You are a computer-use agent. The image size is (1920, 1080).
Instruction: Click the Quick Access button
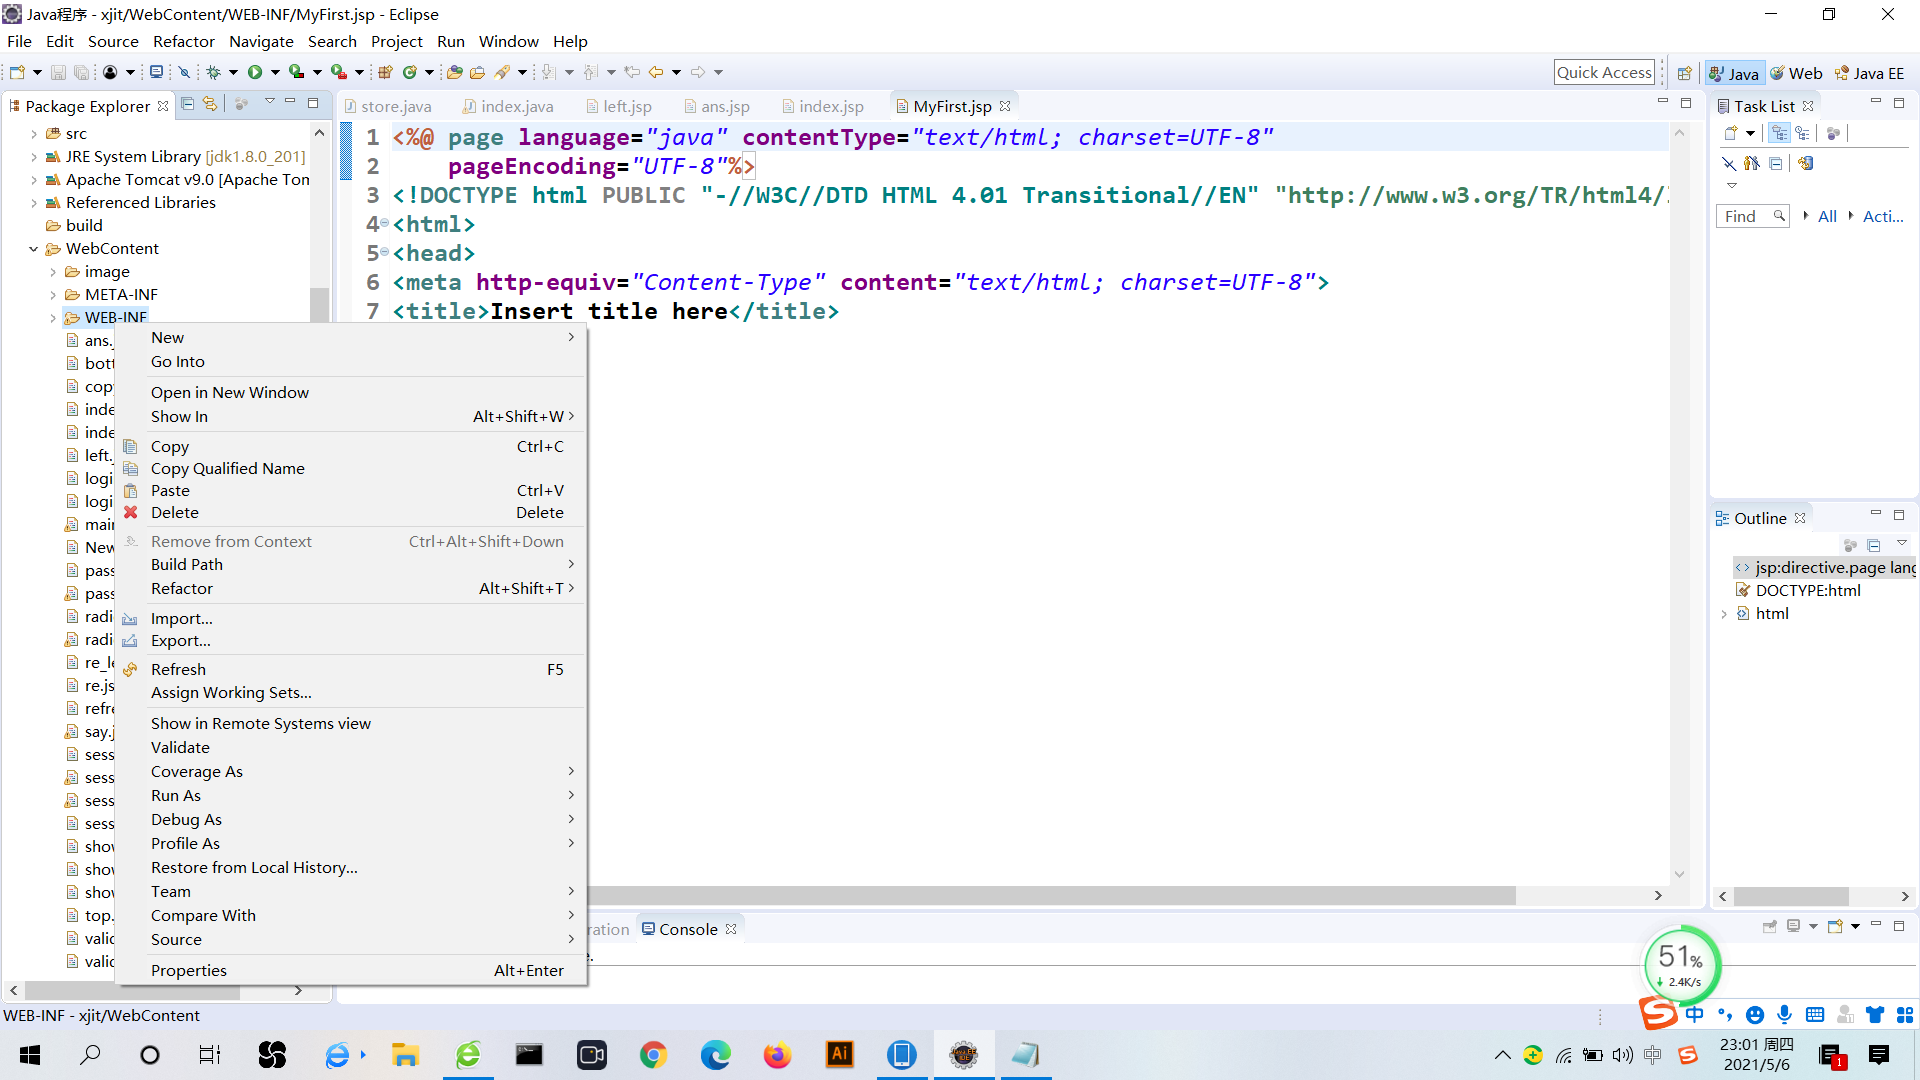1604,72
